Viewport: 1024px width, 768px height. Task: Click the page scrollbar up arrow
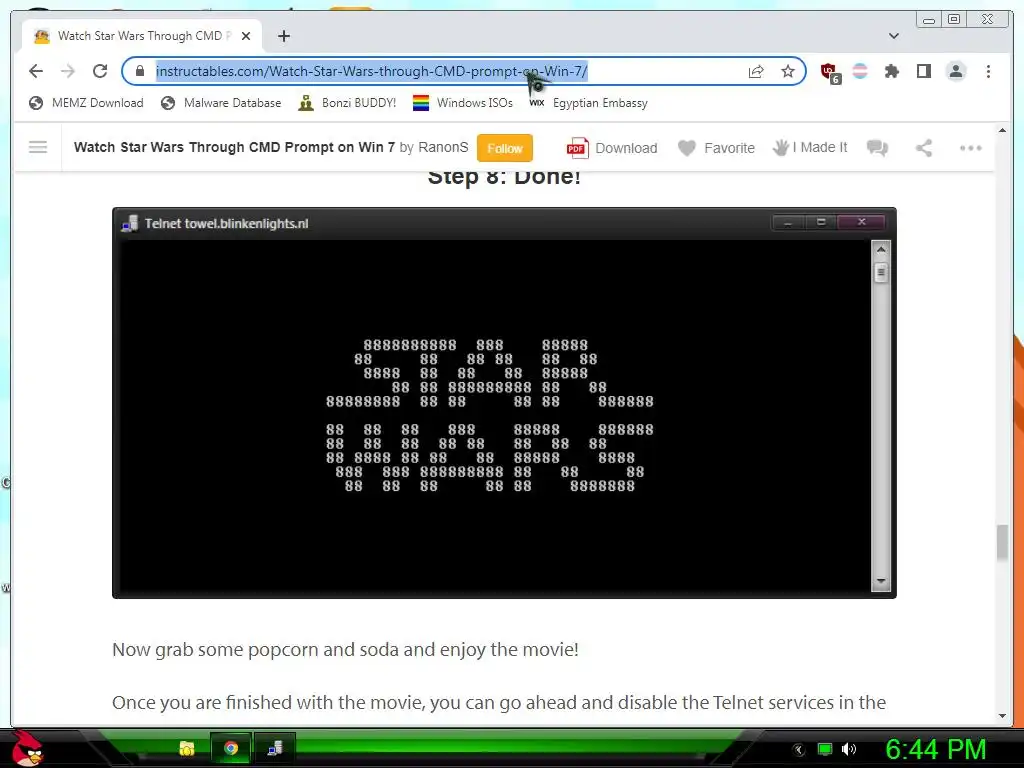1002,131
